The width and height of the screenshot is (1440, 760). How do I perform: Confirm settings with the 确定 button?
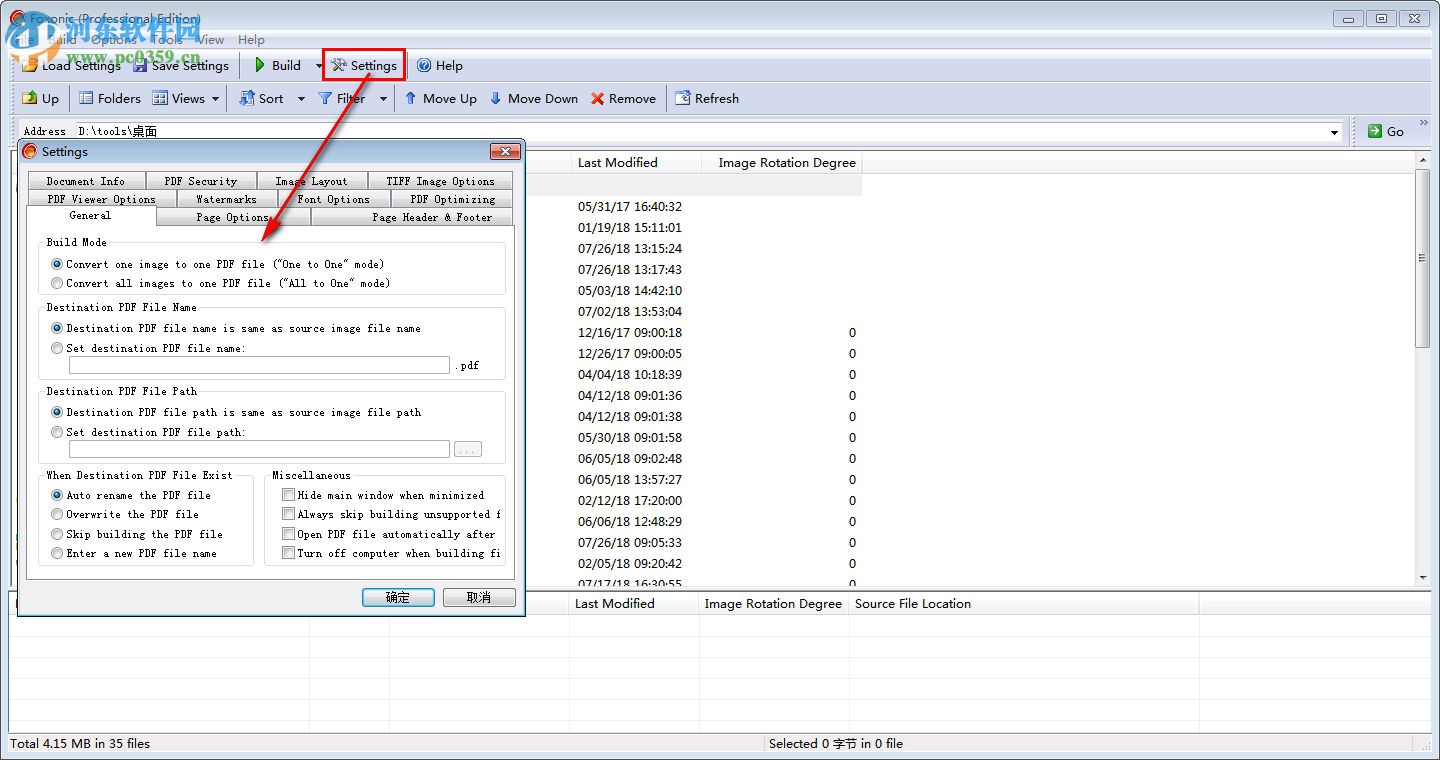tap(398, 597)
